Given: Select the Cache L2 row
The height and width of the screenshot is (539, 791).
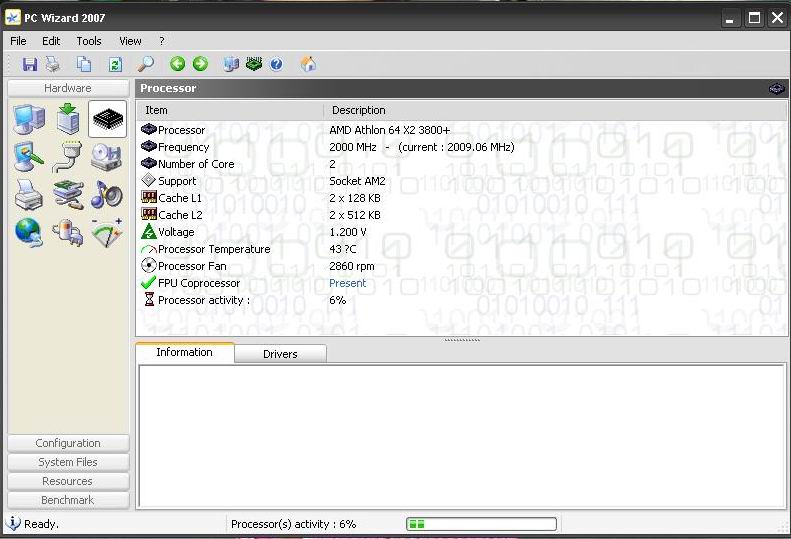Looking at the screenshot, I should [x=462, y=215].
